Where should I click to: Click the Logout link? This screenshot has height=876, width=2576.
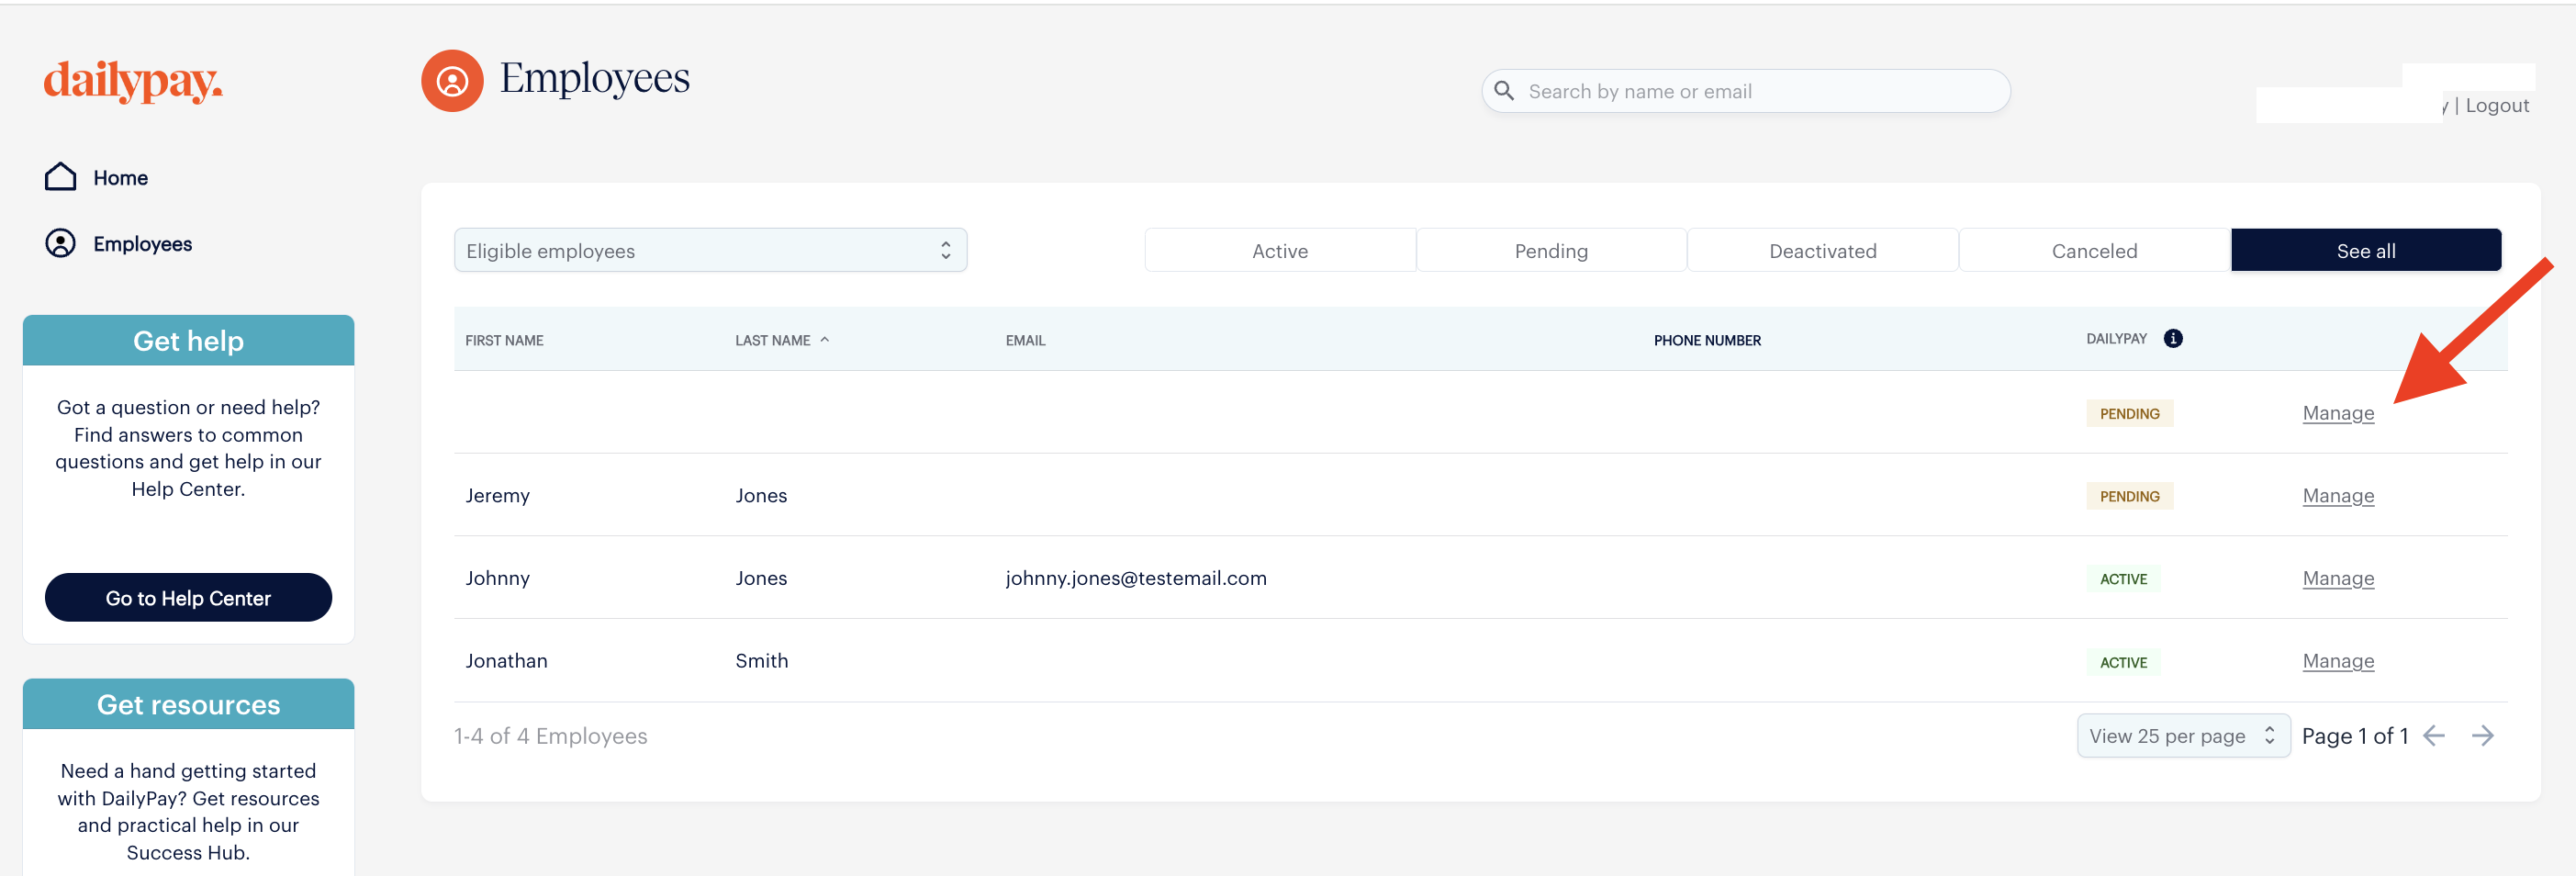click(2497, 104)
